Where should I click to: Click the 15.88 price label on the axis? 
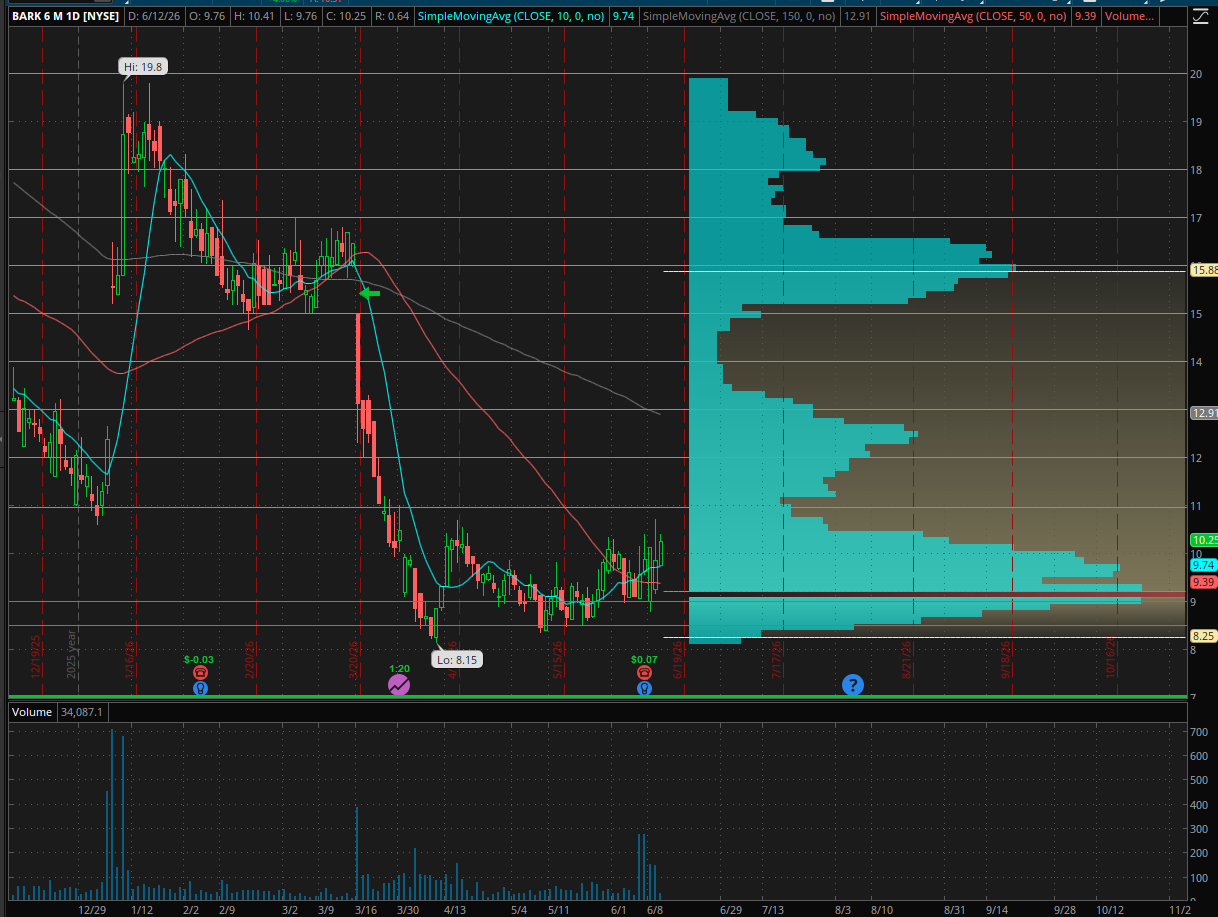(1204, 270)
